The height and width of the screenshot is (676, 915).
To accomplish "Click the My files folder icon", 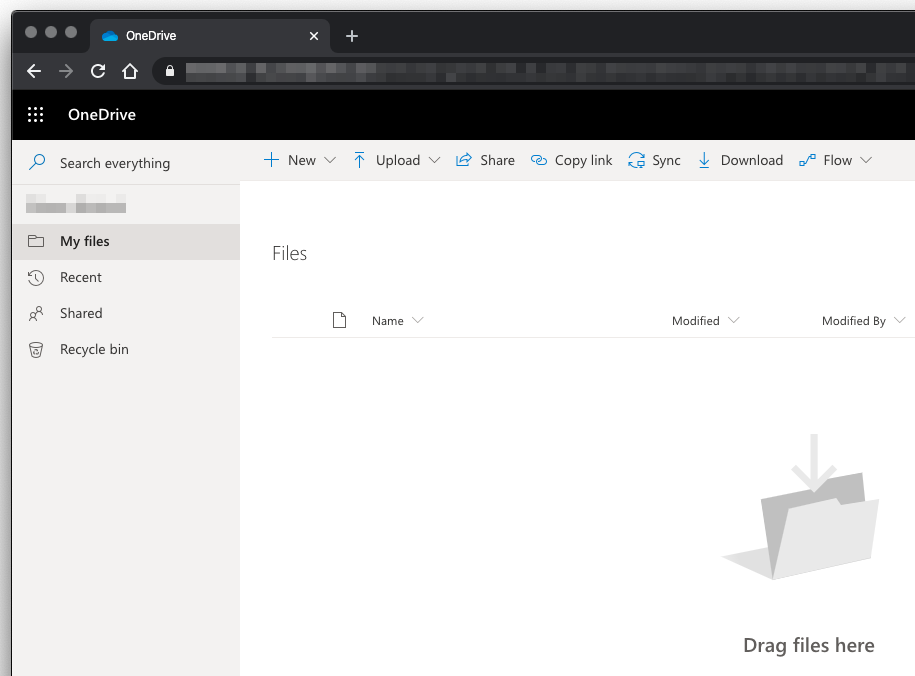I will point(36,241).
